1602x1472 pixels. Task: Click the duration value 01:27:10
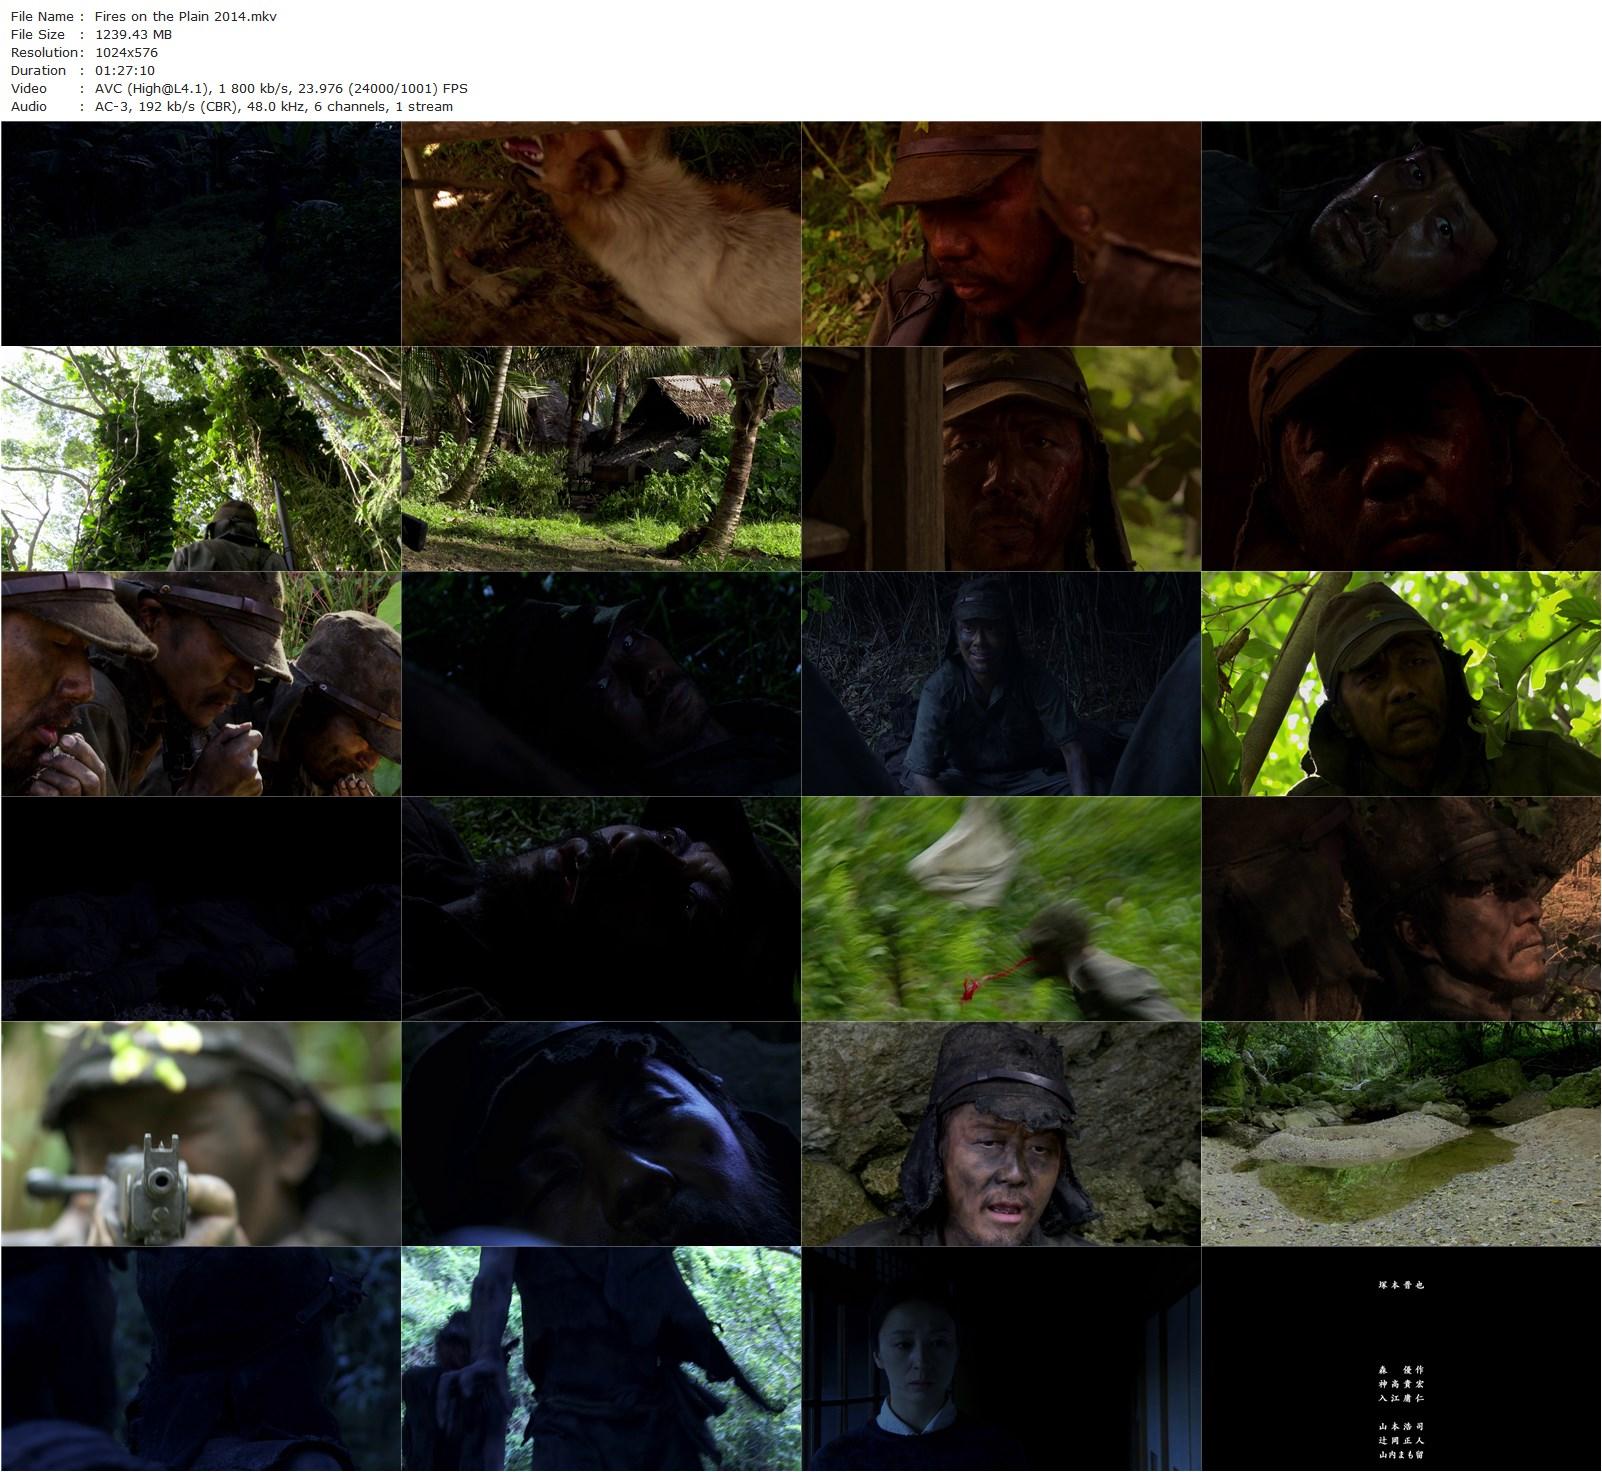click(x=125, y=70)
